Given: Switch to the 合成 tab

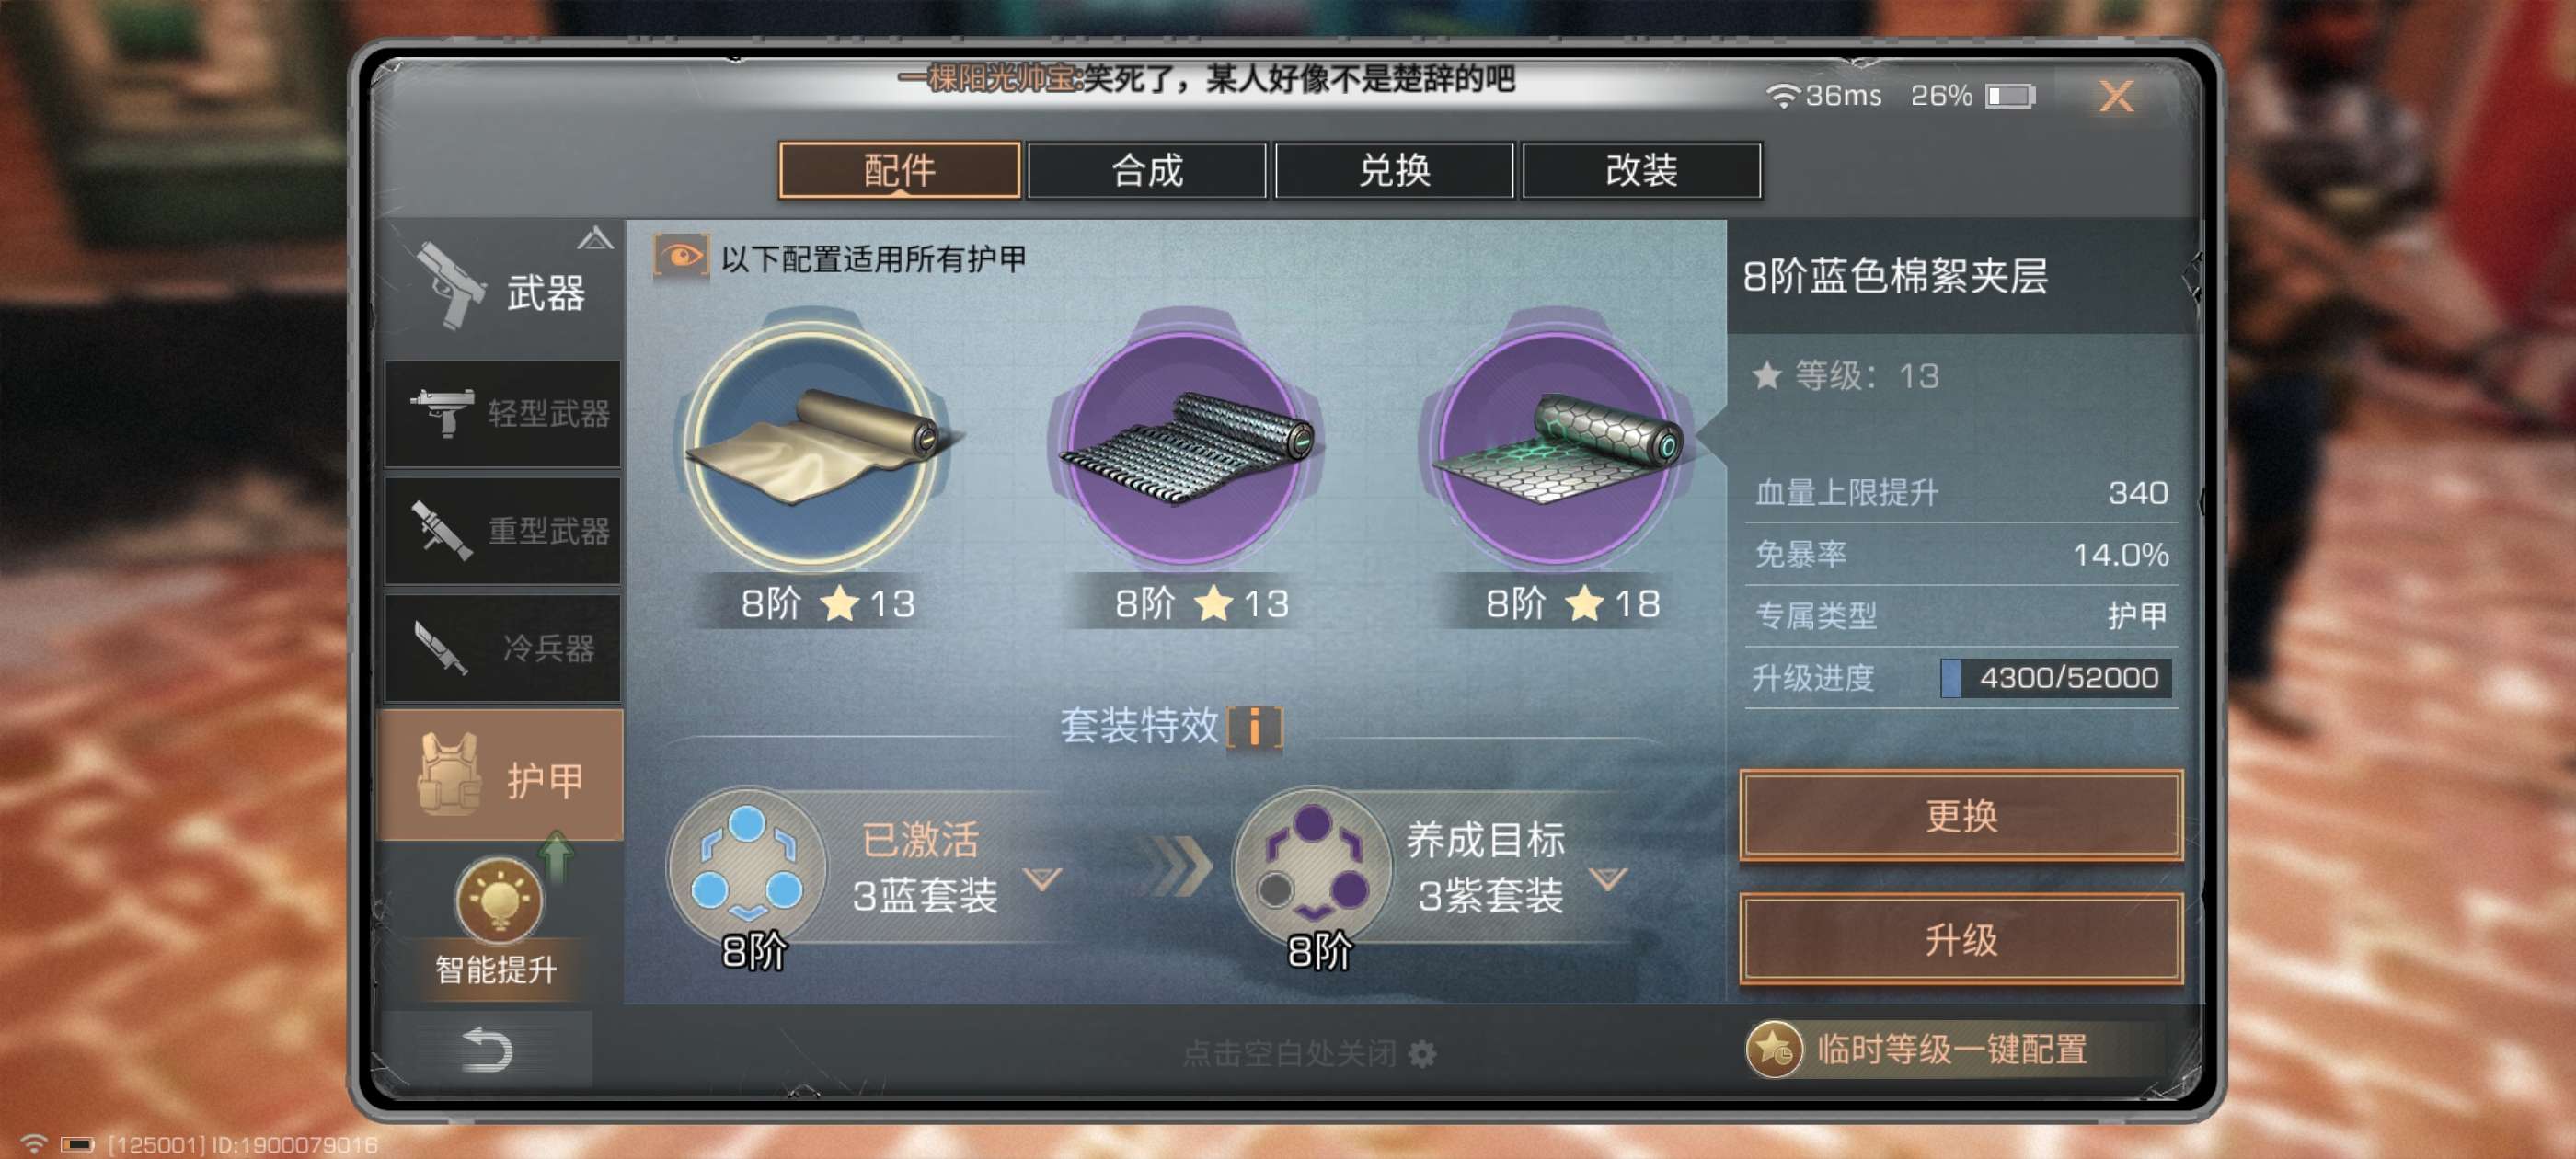Looking at the screenshot, I should click(x=1147, y=171).
